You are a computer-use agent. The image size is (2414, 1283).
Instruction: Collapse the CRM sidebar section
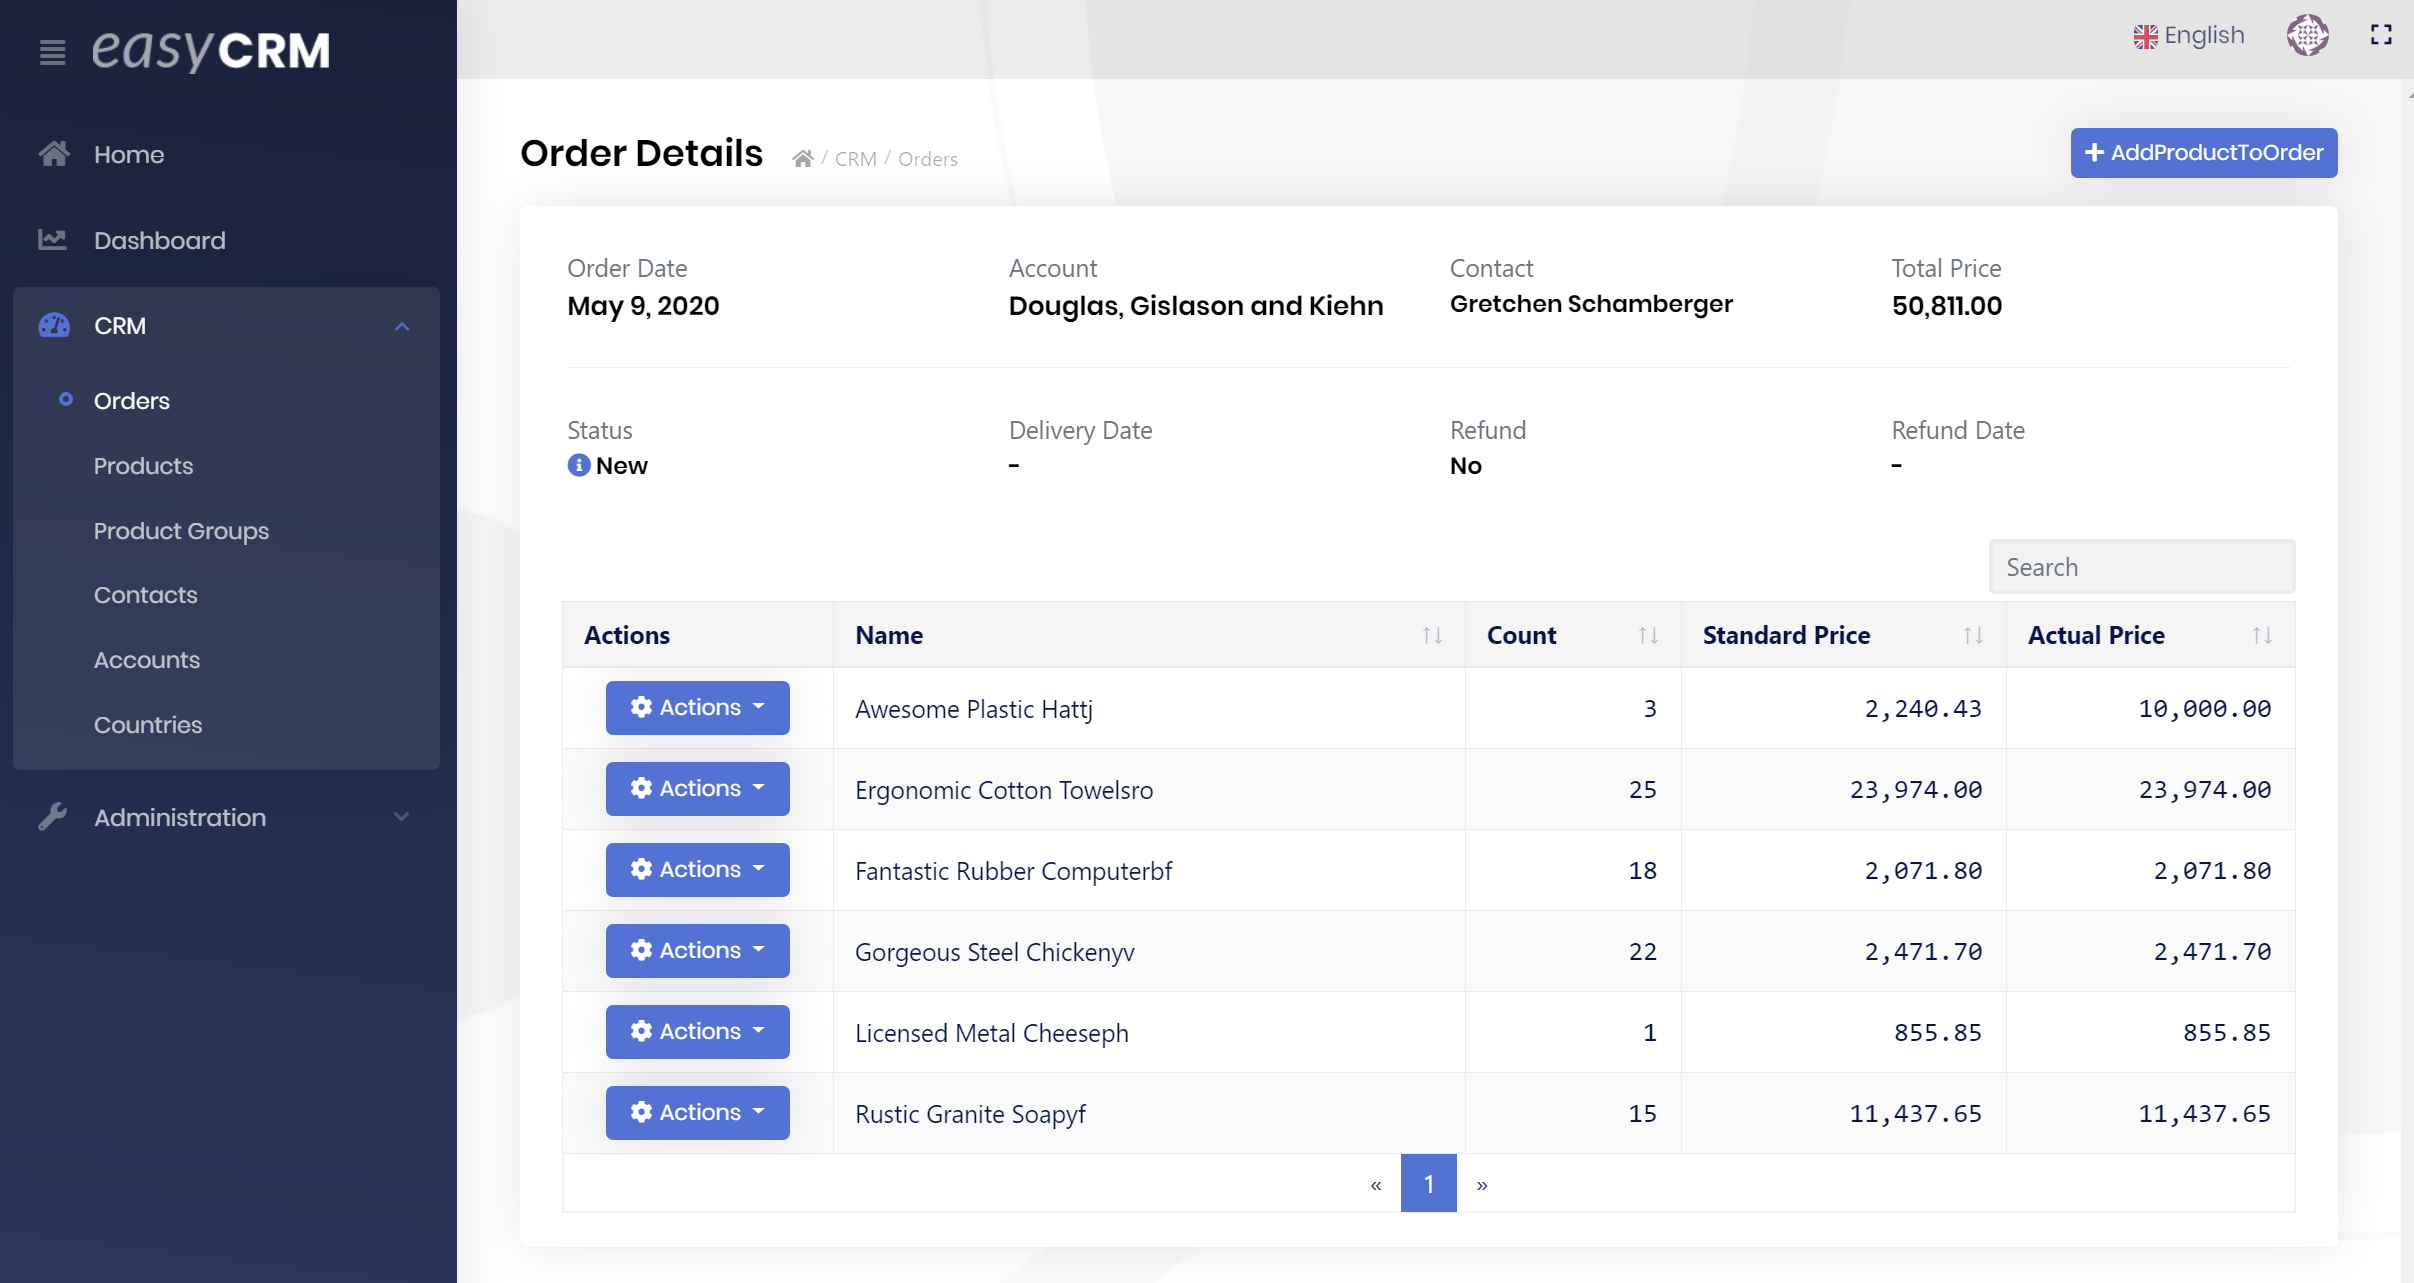402,326
